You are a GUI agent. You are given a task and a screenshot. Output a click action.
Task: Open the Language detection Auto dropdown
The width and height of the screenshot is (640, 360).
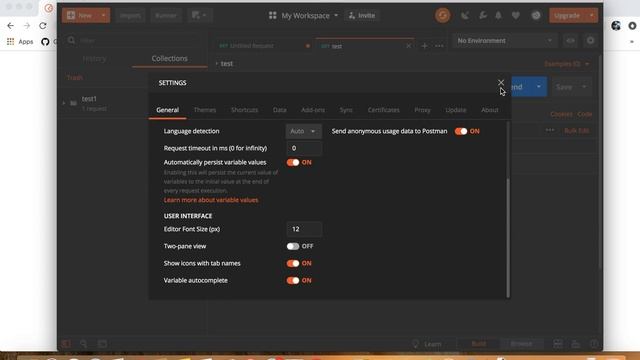click(304, 131)
